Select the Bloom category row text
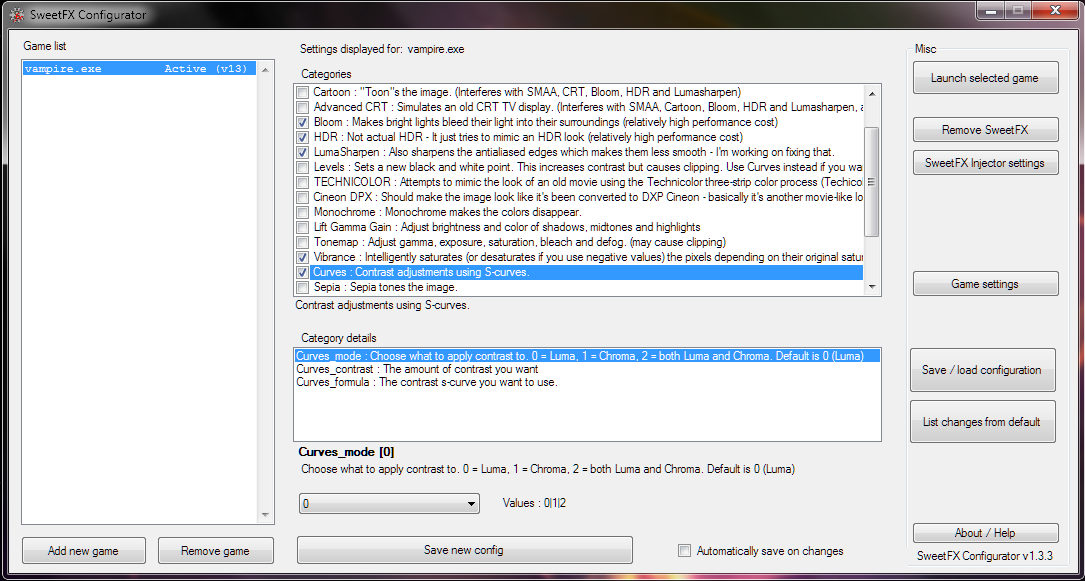1085x581 pixels. (x=545, y=122)
